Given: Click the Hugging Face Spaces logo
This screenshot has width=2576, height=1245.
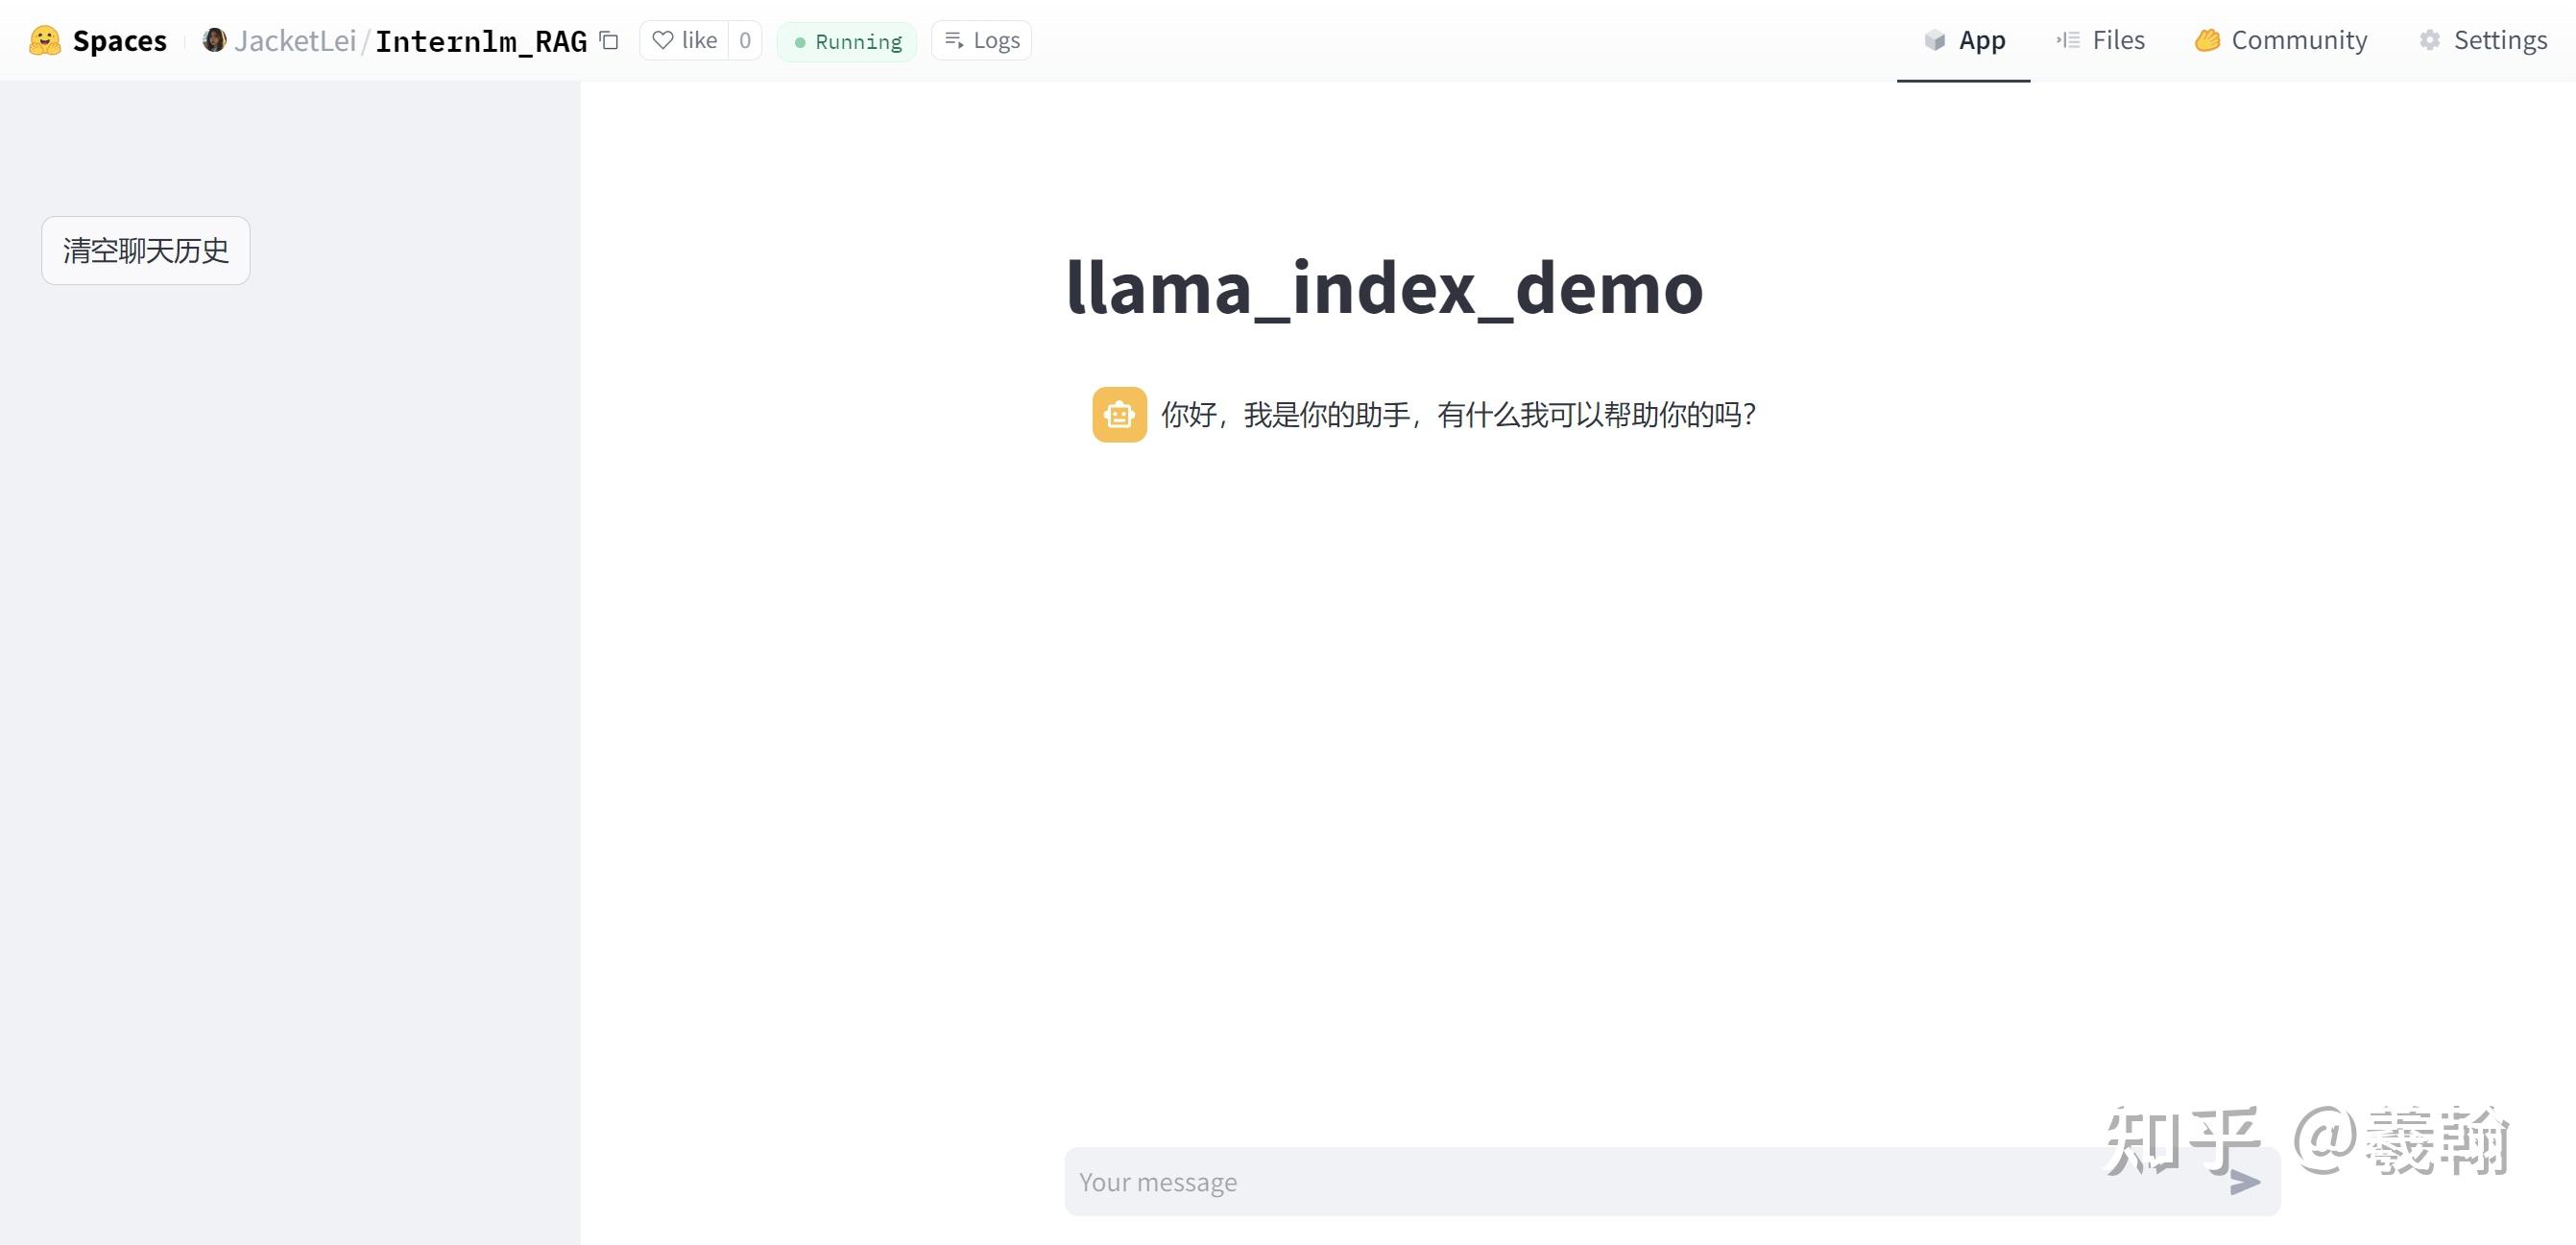Looking at the screenshot, I should click(45, 40).
